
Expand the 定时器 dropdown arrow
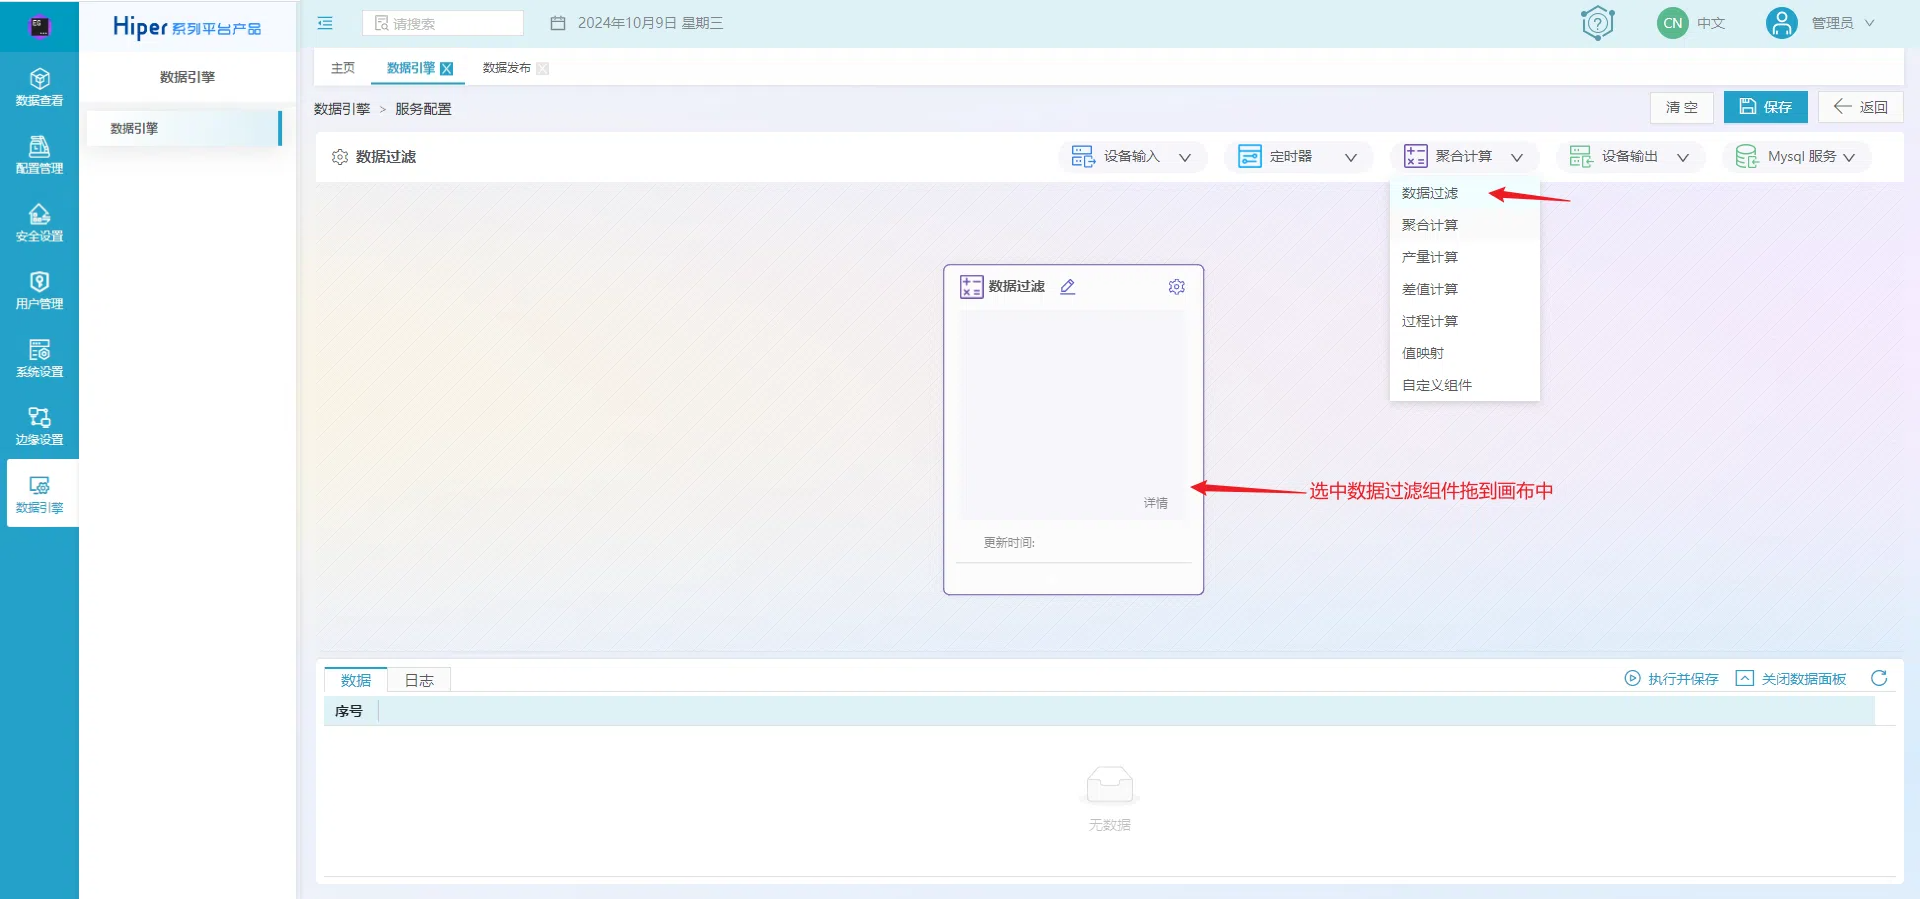[x=1351, y=157]
